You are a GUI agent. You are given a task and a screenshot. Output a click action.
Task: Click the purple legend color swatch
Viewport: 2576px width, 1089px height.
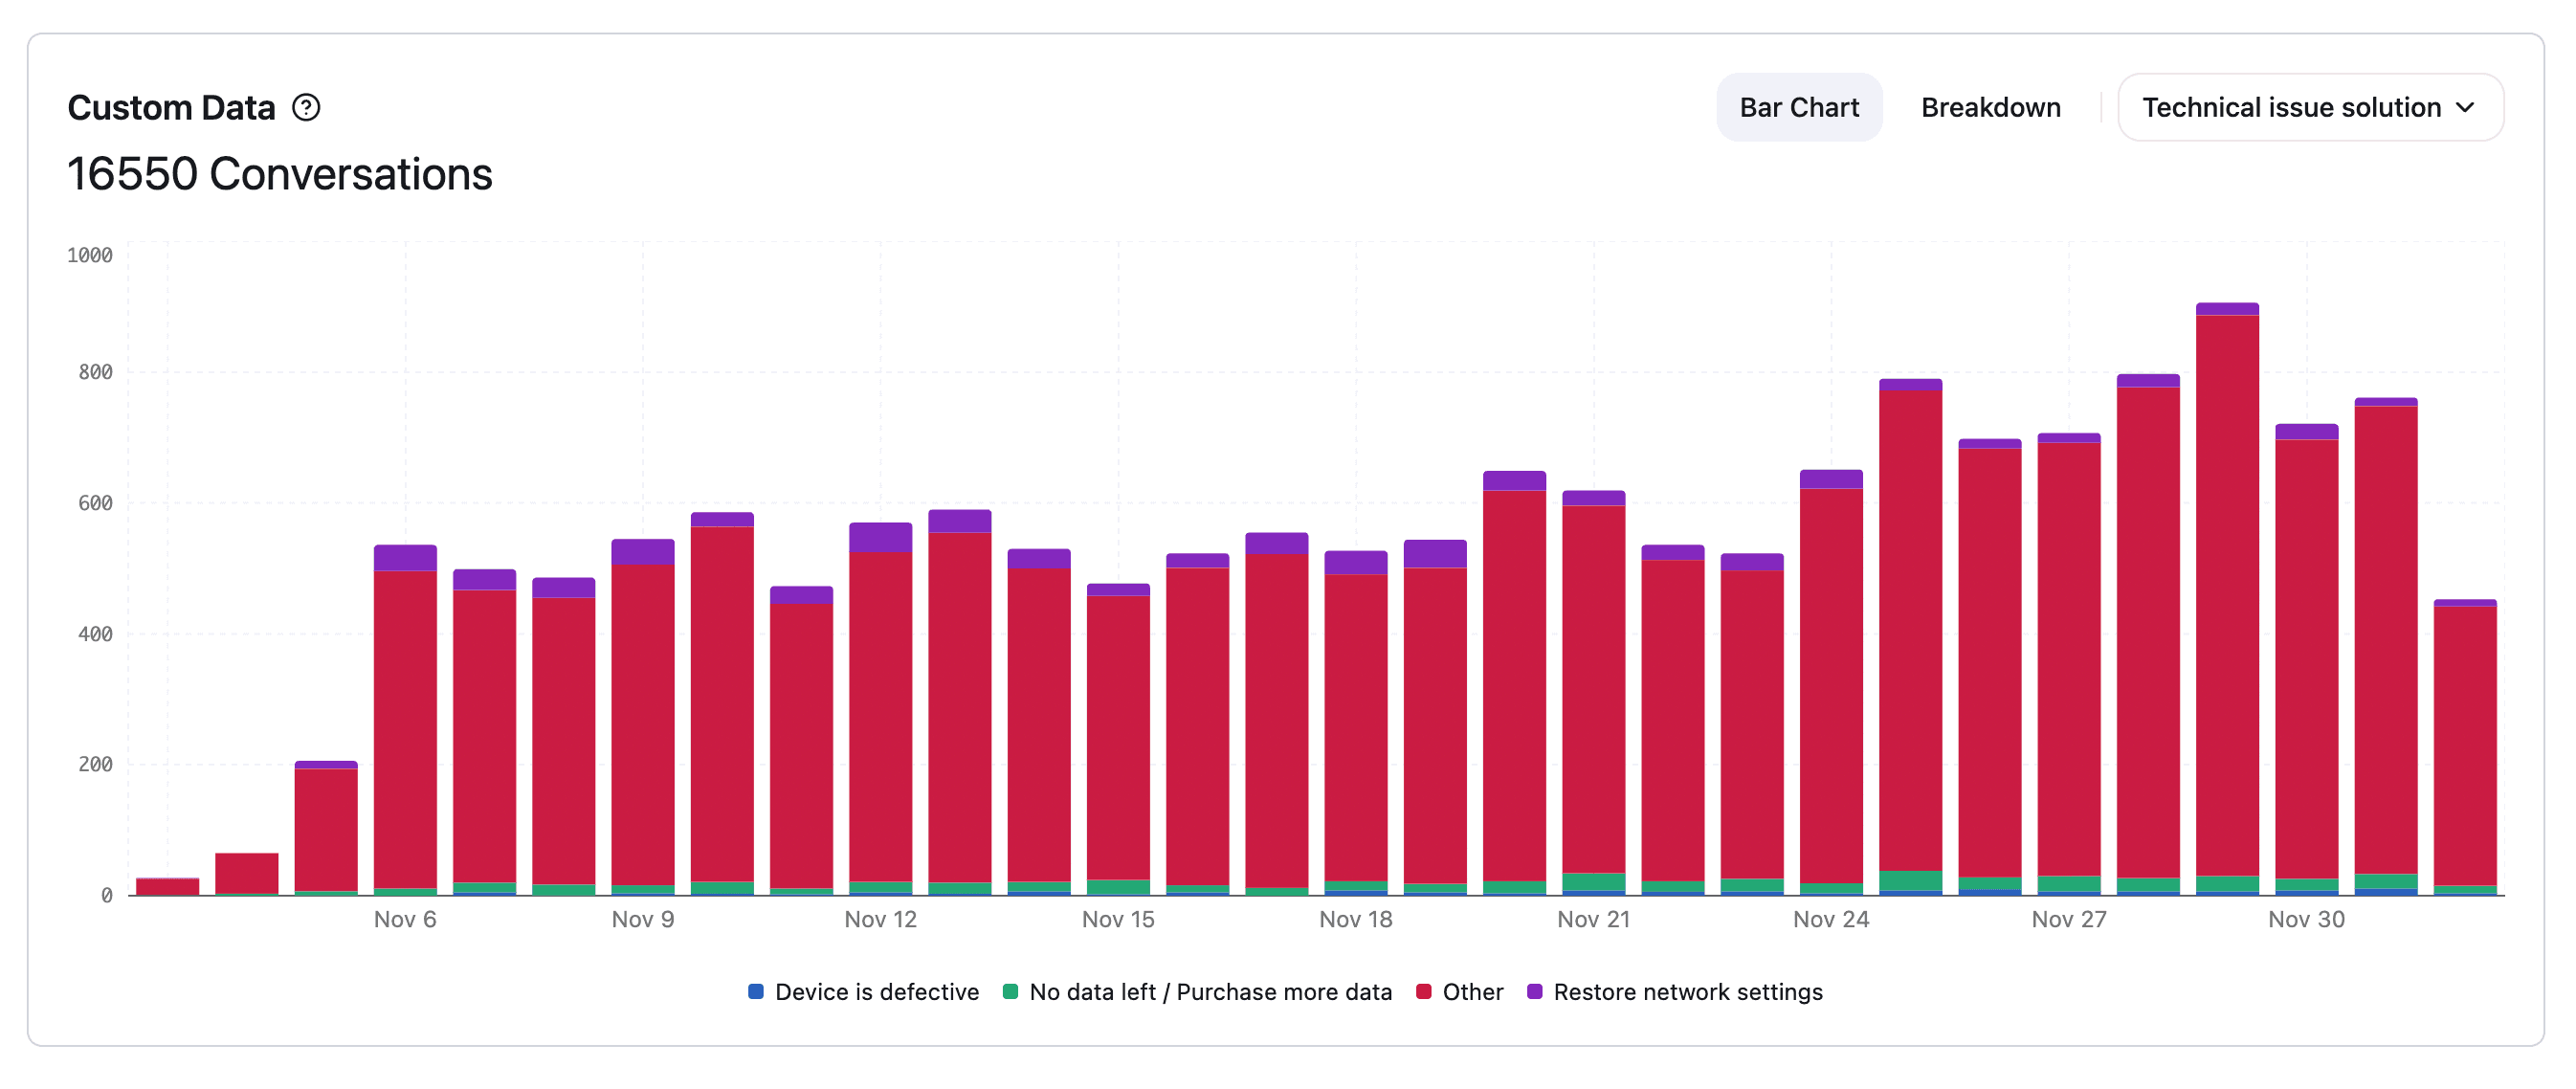pyautogui.click(x=1534, y=992)
